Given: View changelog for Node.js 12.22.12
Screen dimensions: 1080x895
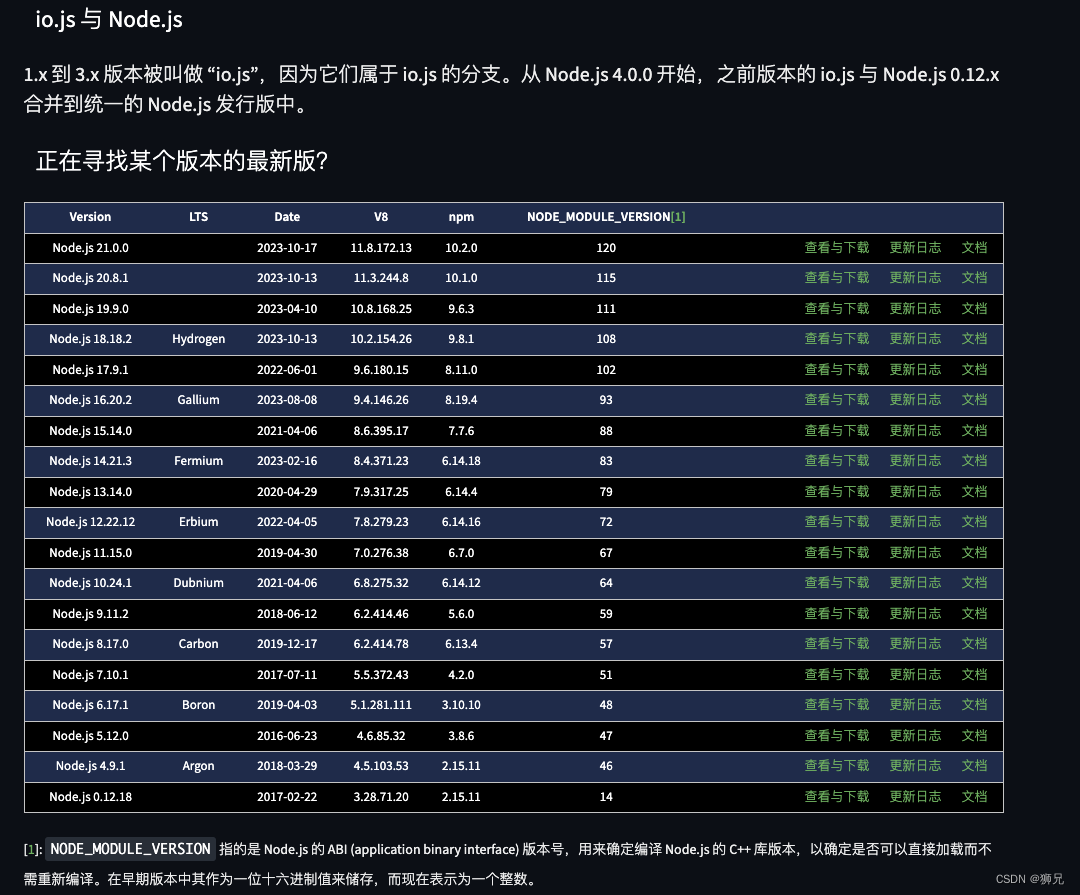Looking at the screenshot, I should pyautogui.click(x=915, y=522).
